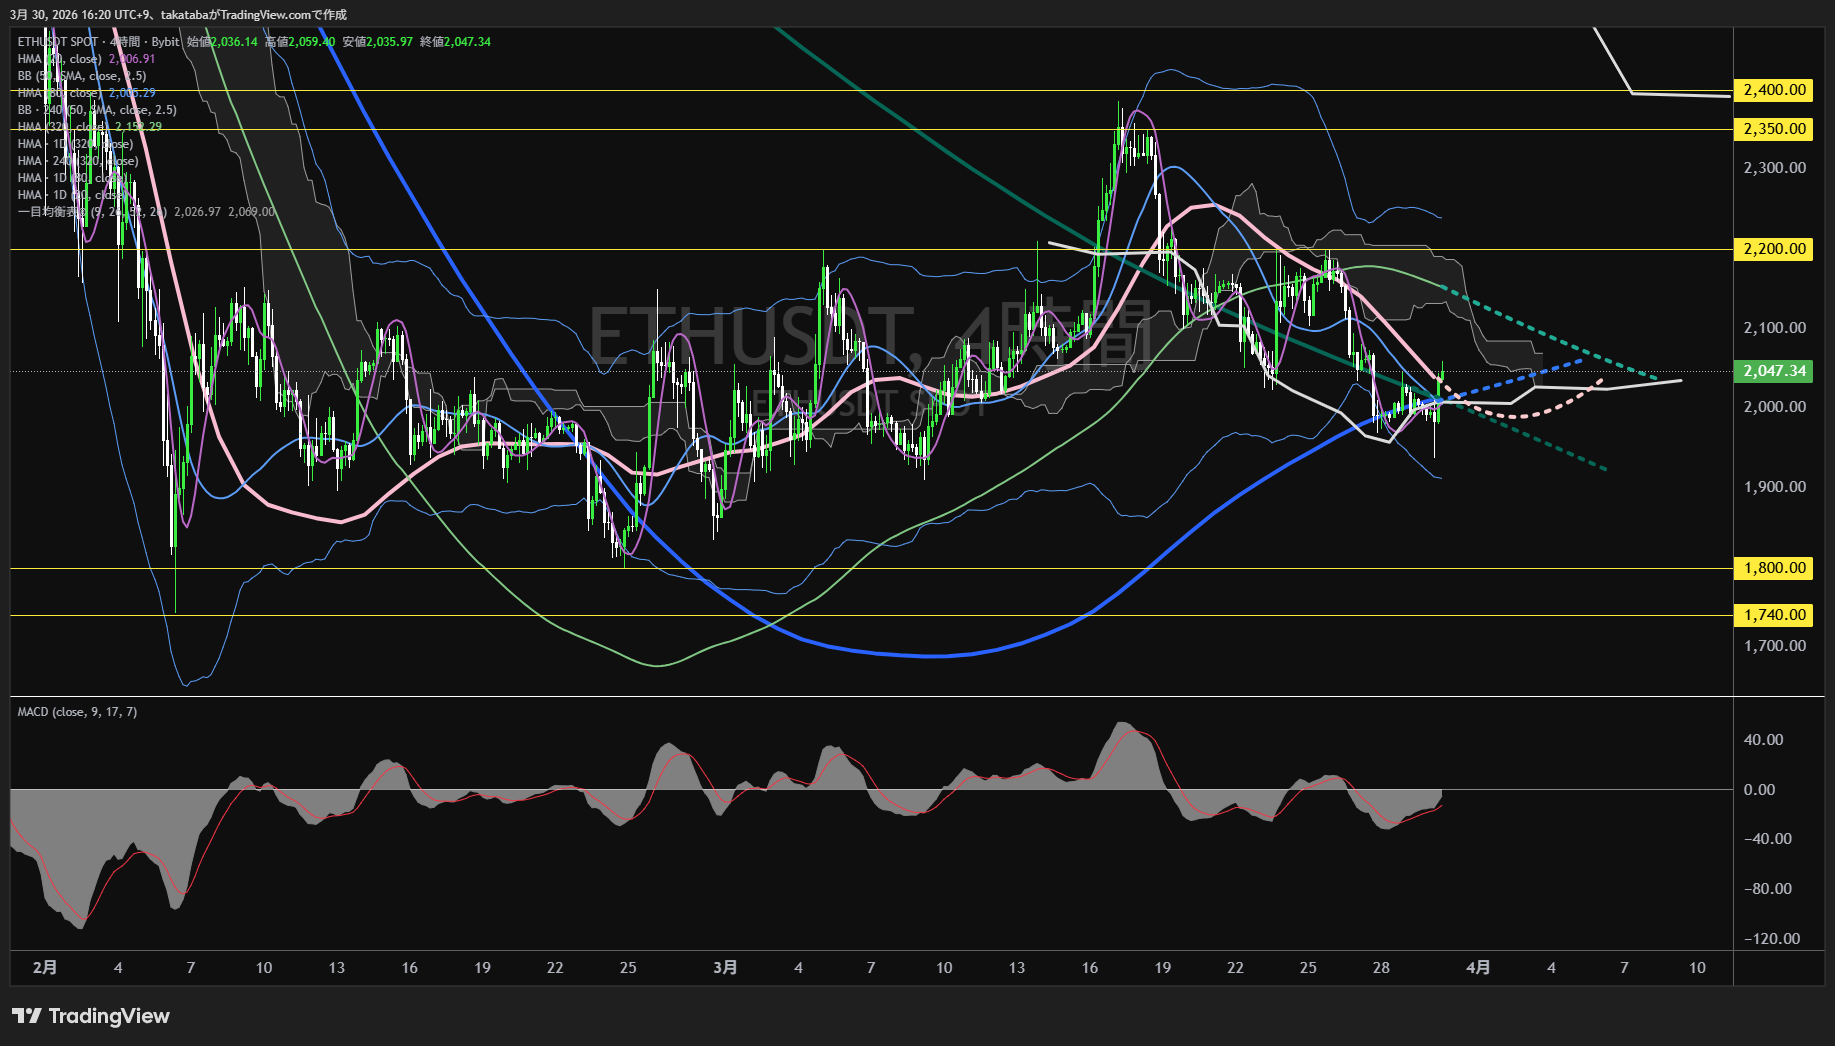This screenshot has height=1046, width=1835.
Task: Click the HMA (80, close) legend entry
Action: tap(60, 93)
